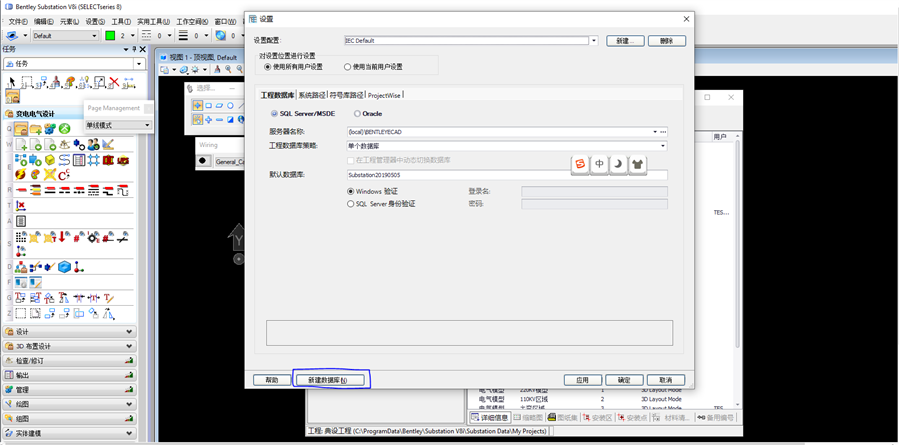Click the green active color swatch
This screenshot has height=445, width=899.
click(x=110, y=36)
